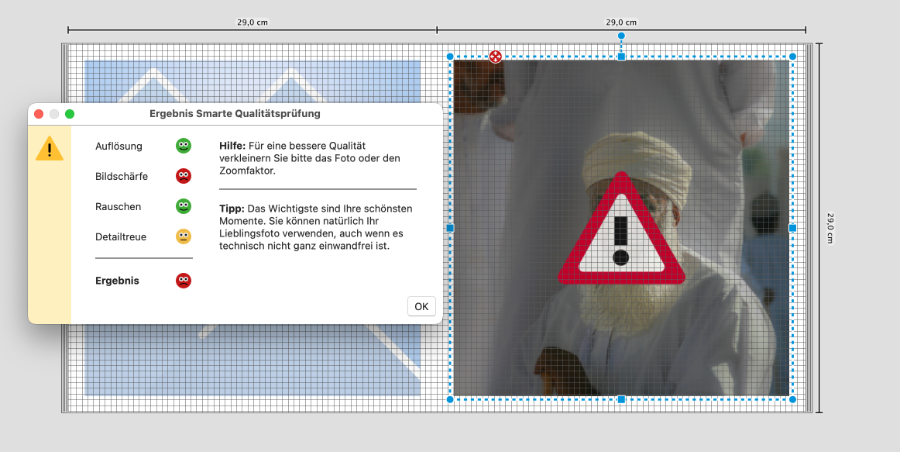The width and height of the screenshot is (900, 452).
Task: Close the Ergebnis Smarte Qualitätsprüfung dialog
Action: coord(39,114)
